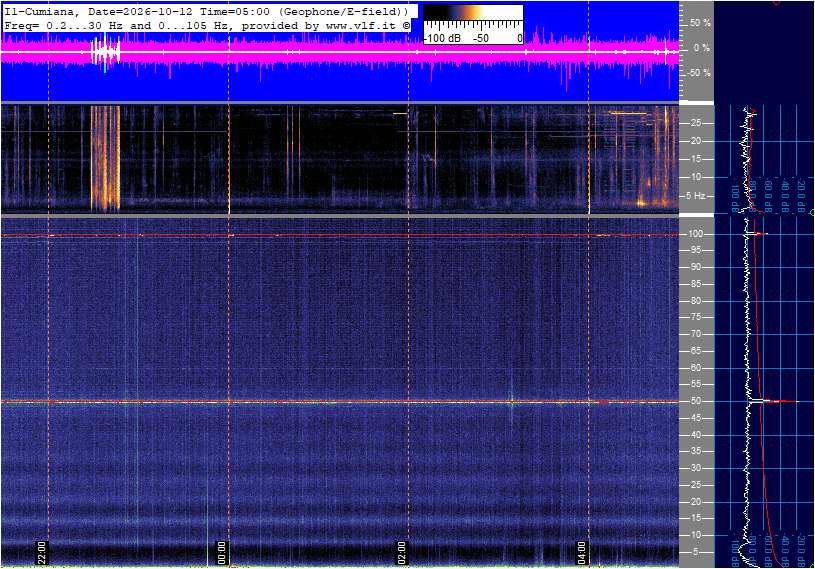Click the www.vlf.it text in header
Viewport: 815px width, 569px height.
tap(363, 25)
